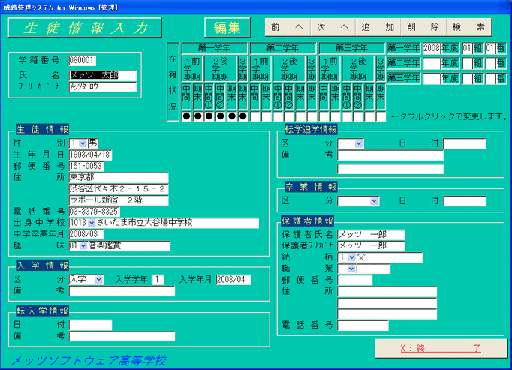Viewport: 512px width, 370px height.
Task: Click the 転入学情報 備考 field
Action: point(122,336)
